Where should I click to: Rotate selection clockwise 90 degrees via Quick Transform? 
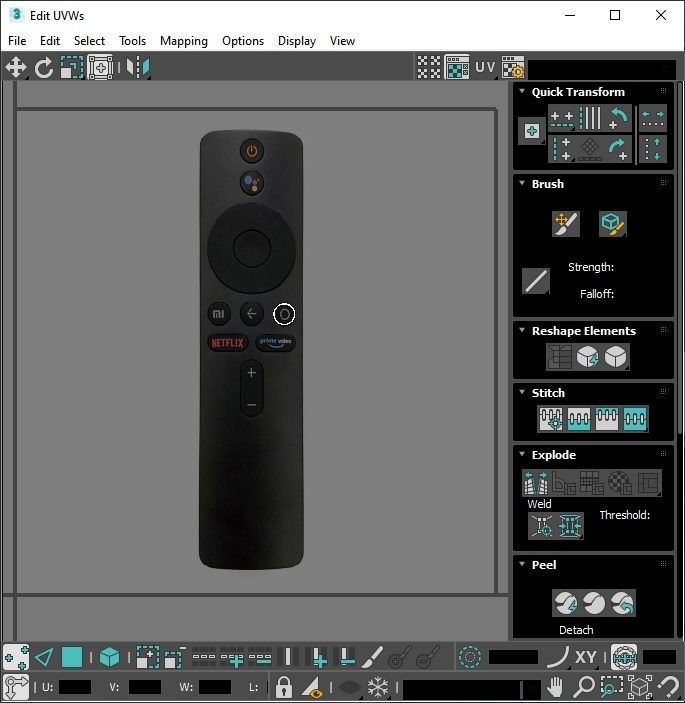(x=618, y=148)
